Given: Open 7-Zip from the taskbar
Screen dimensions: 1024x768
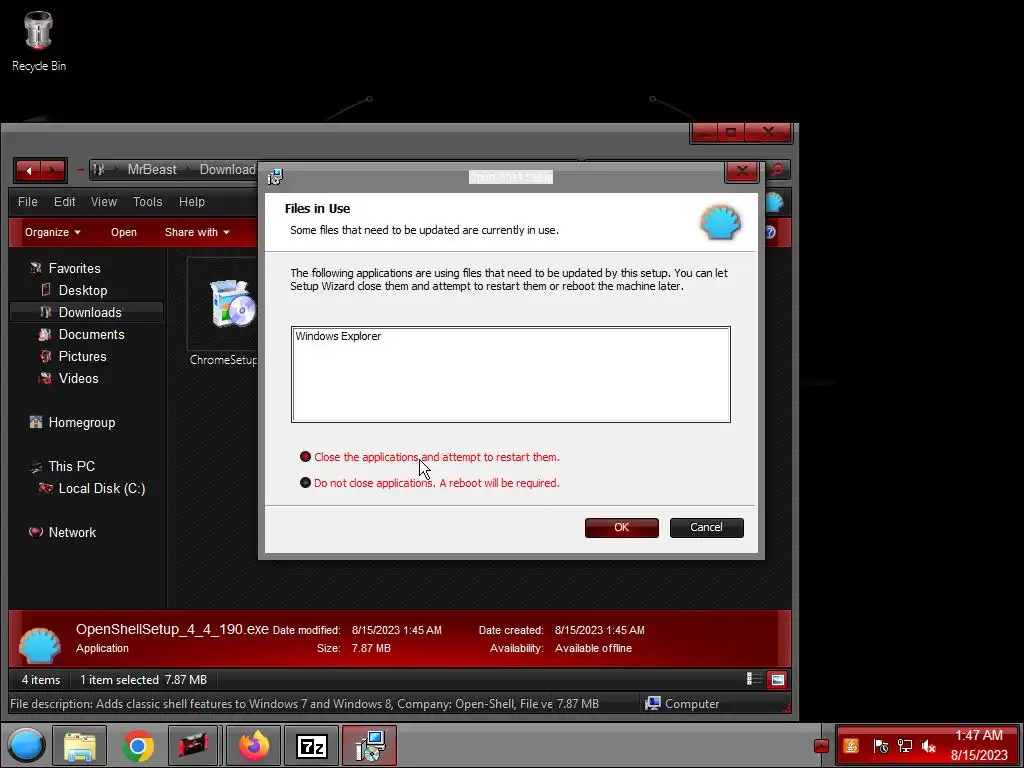Looking at the screenshot, I should click(312, 746).
